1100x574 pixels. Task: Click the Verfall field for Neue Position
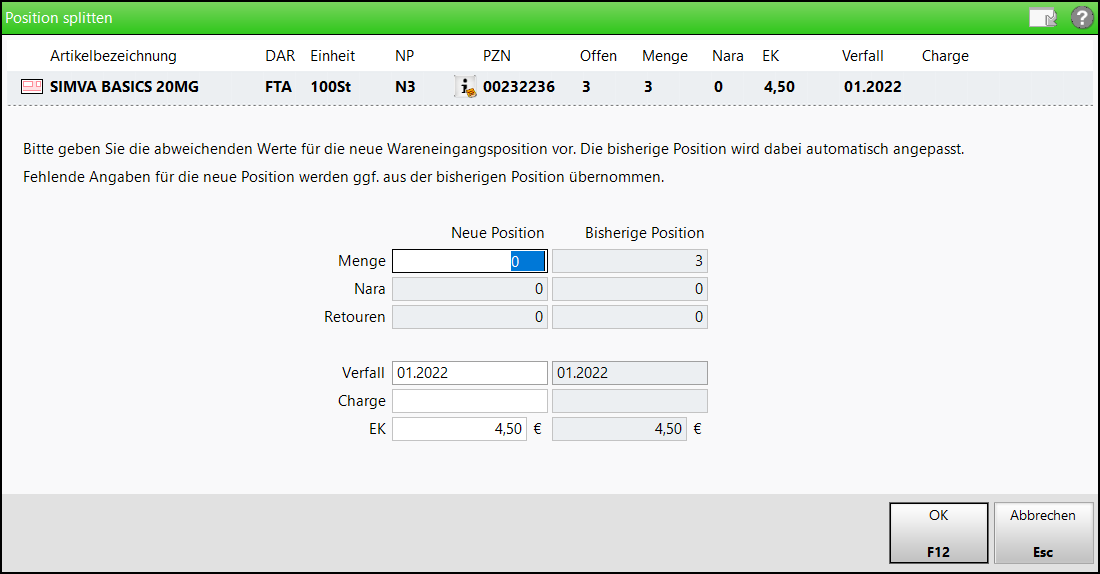pyautogui.click(x=469, y=373)
